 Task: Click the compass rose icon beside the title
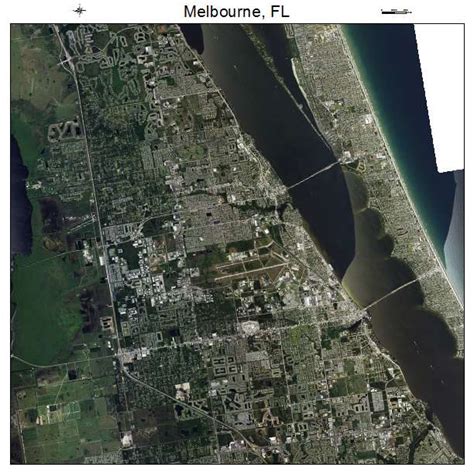click(x=79, y=11)
